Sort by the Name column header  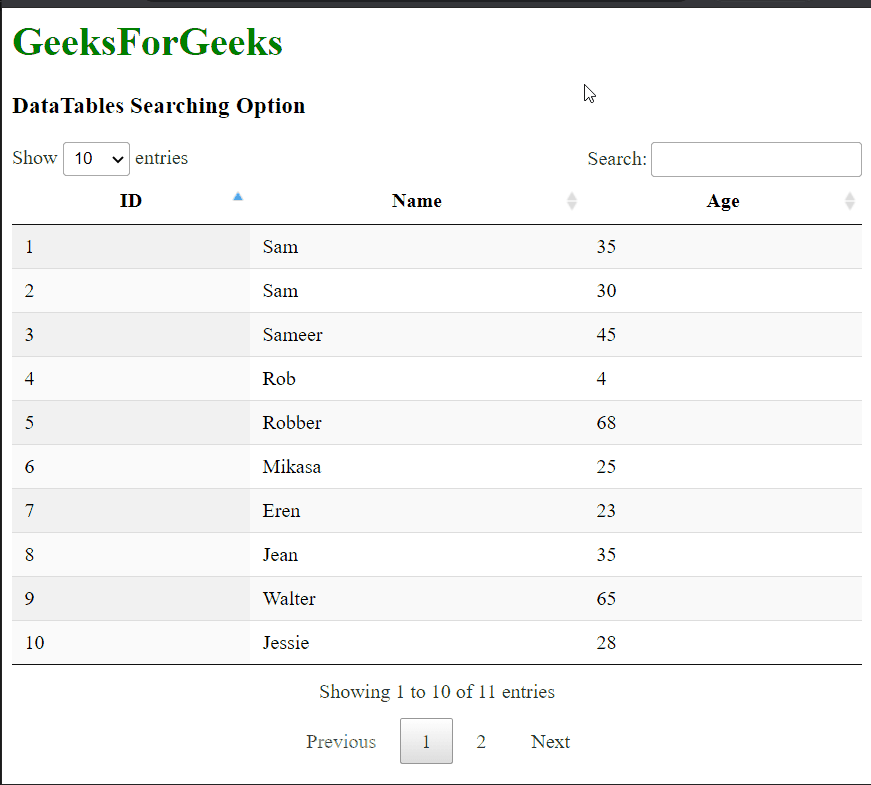pyautogui.click(x=417, y=201)
